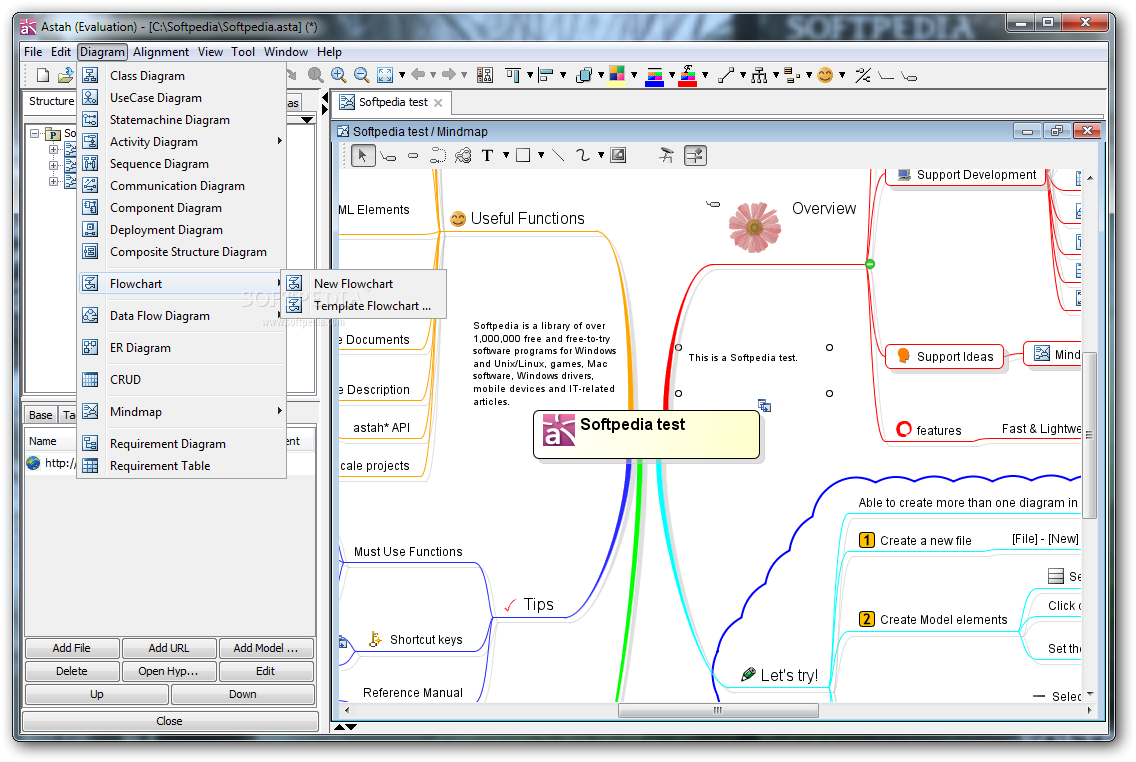Open the Alignment menu
Screen dimensions: 1136x762
point(161,52)
